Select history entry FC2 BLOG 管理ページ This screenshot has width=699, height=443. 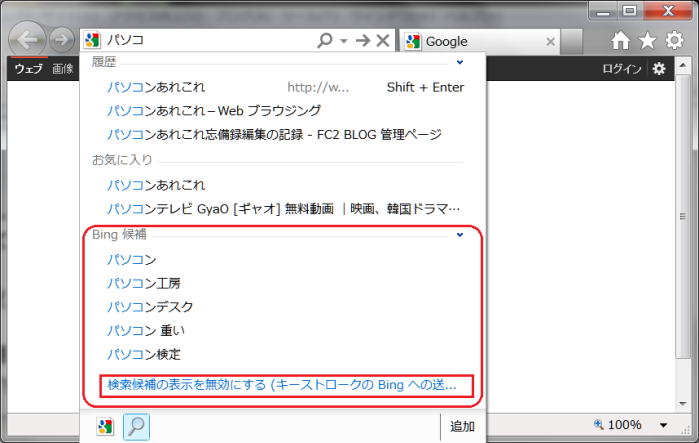pos(285,134)
